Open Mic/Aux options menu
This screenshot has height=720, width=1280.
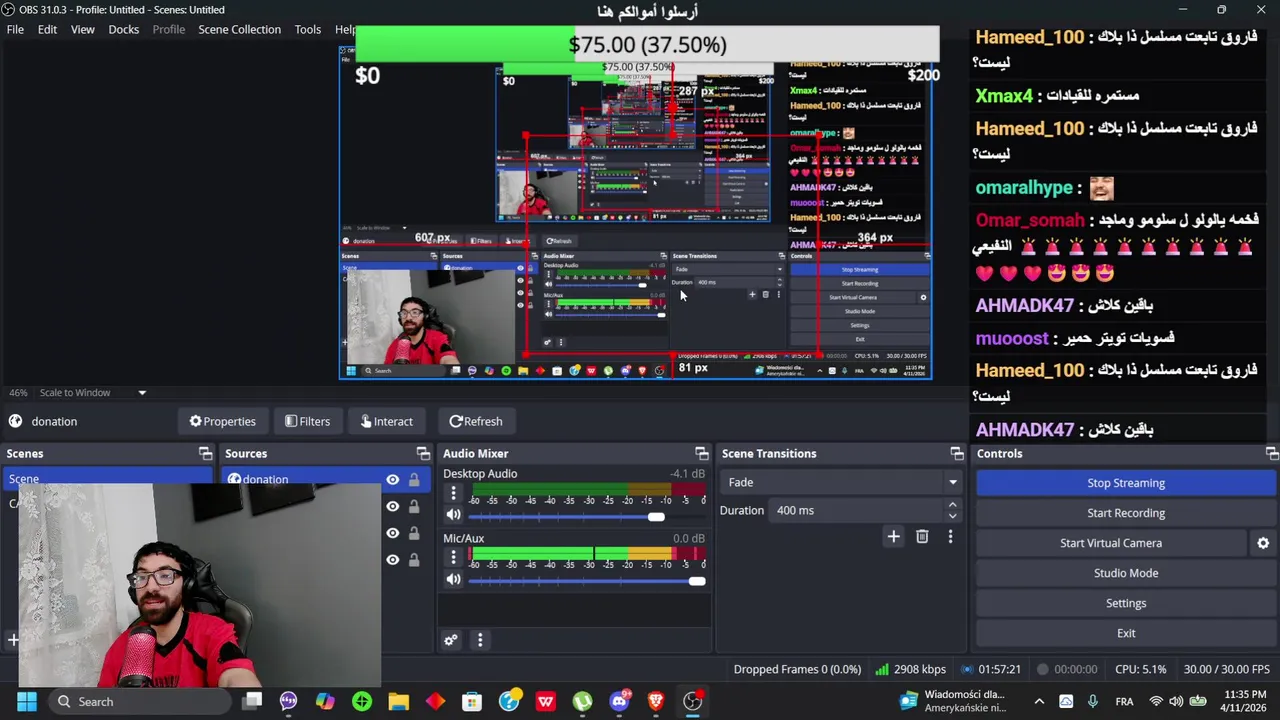(453, 558)
